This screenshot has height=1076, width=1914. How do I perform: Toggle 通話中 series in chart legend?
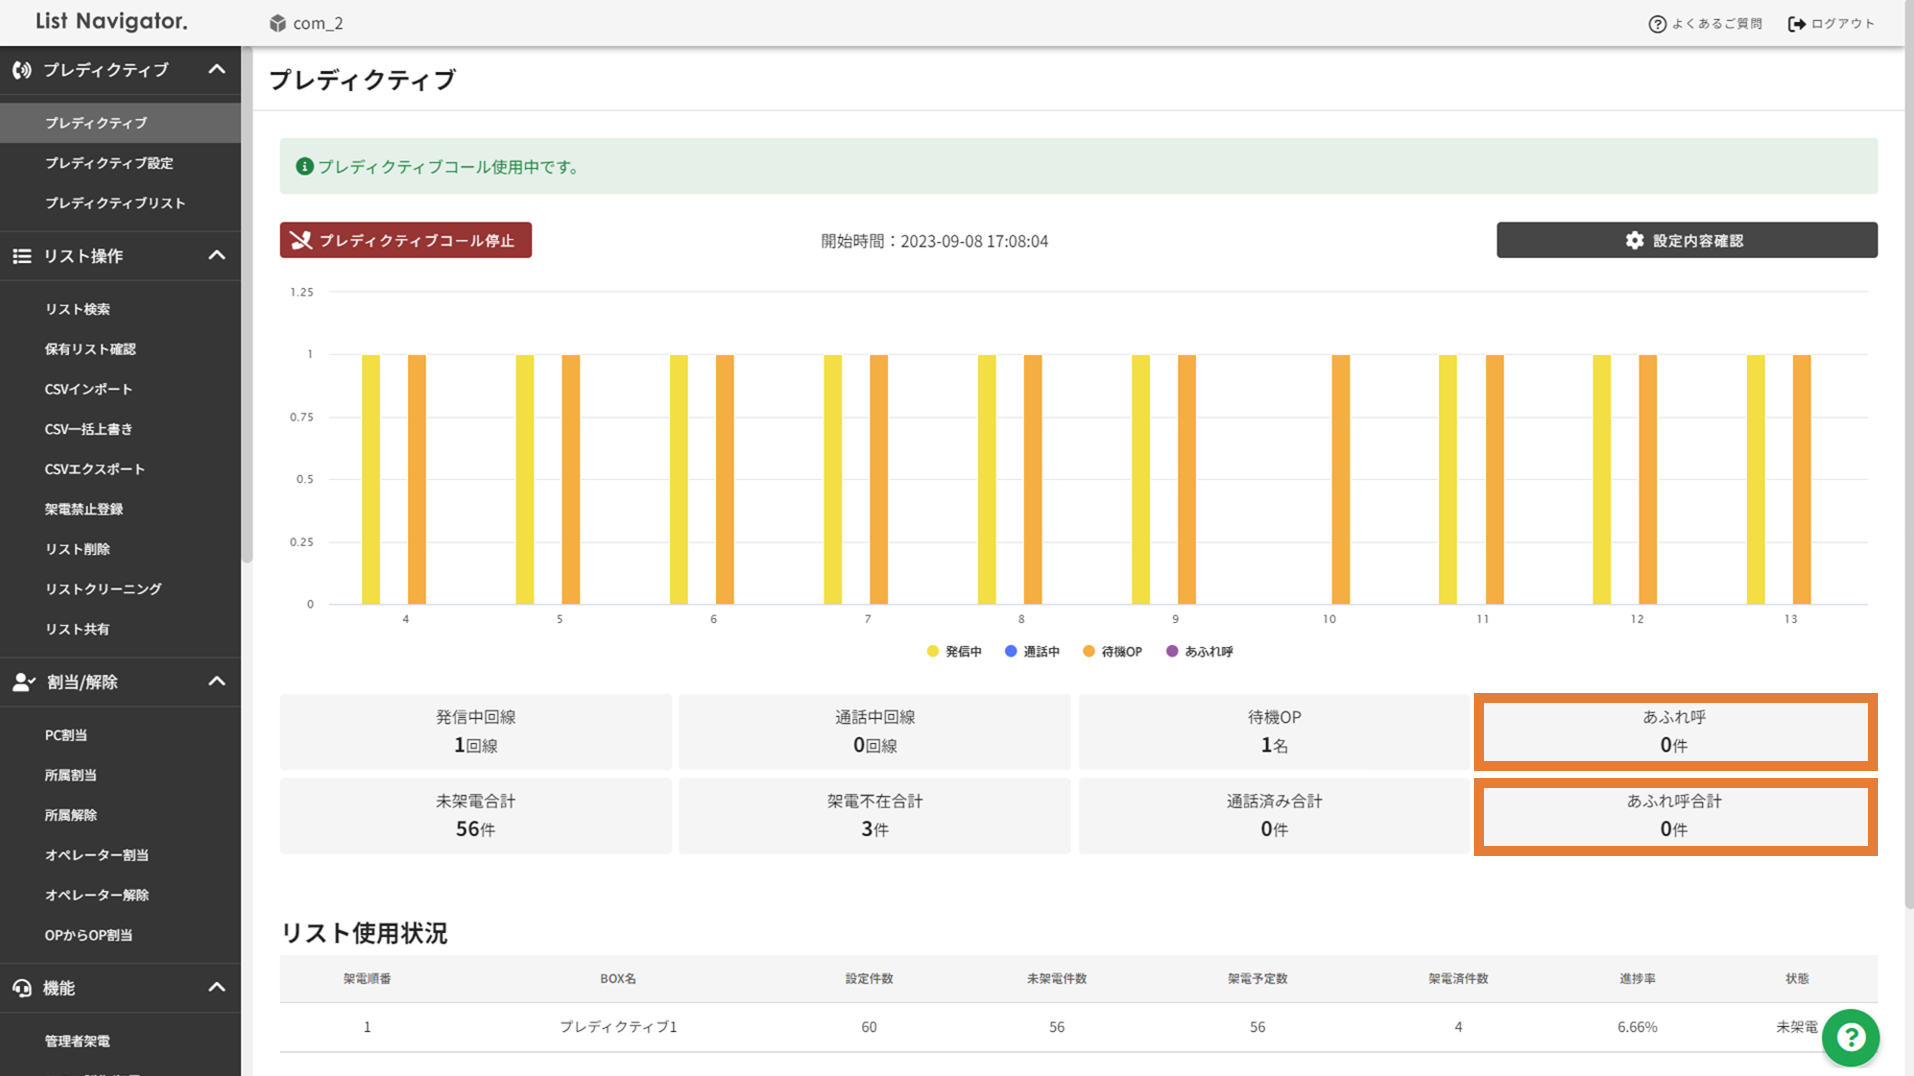pyautogui.click(x=1032, y=652)
